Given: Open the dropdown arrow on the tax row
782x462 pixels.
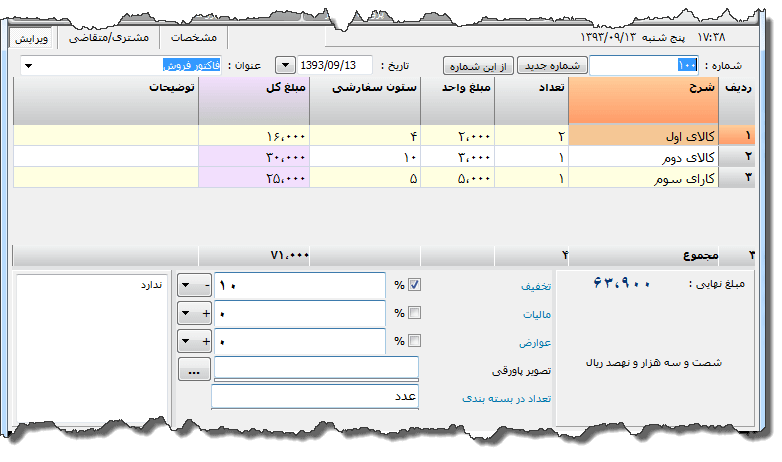Looking at the screenshot, I should click(187, 313).
